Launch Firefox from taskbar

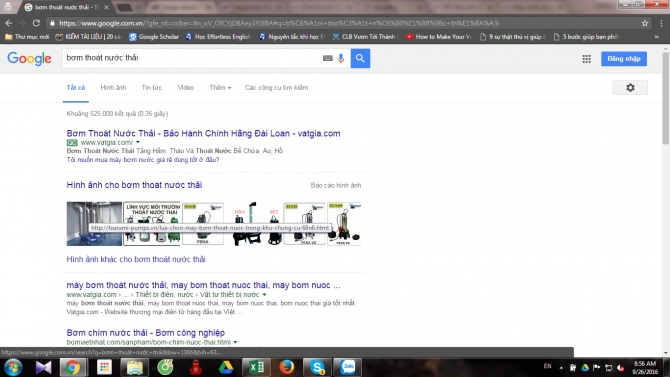point(287,368)
